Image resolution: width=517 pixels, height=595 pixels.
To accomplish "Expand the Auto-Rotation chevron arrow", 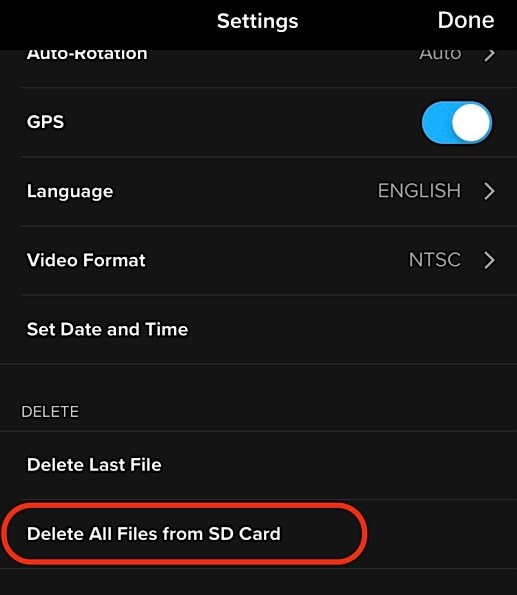I will tap(489, 55).
